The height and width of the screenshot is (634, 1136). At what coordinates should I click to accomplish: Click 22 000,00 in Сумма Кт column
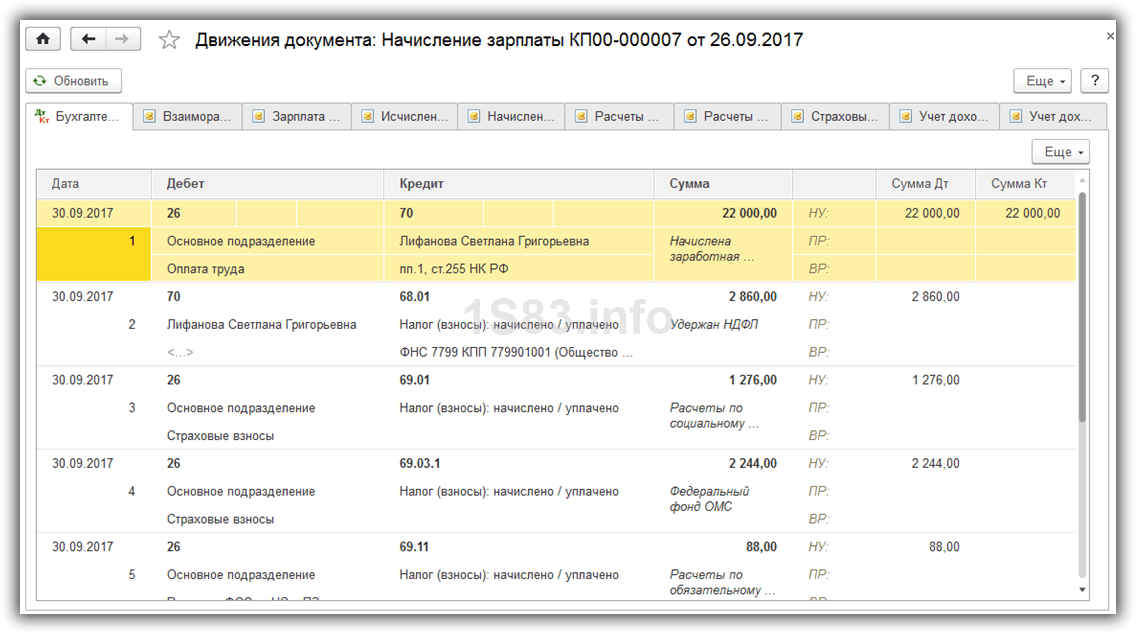(1032, 213)
